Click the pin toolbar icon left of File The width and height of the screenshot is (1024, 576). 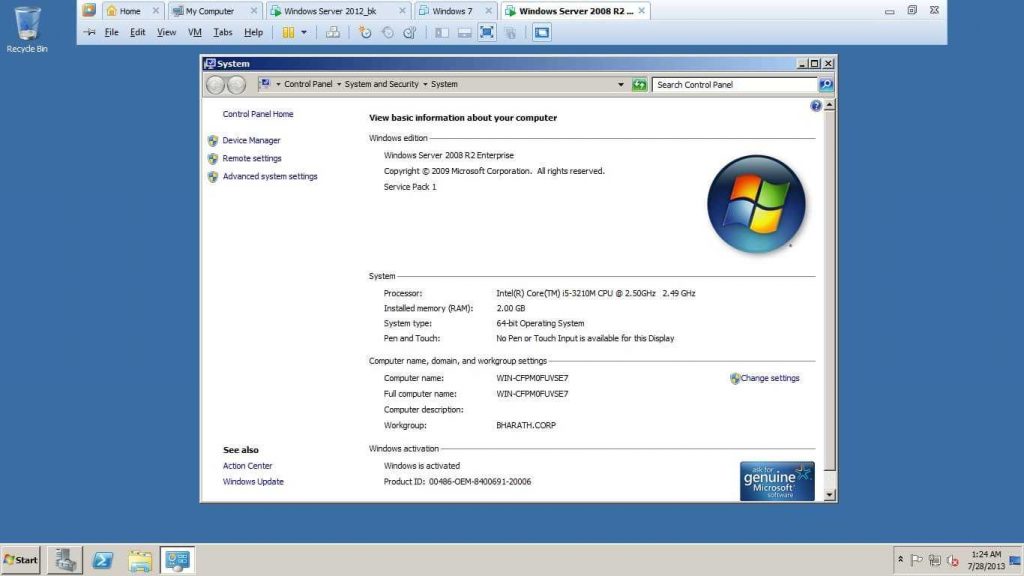pos(89,32)
